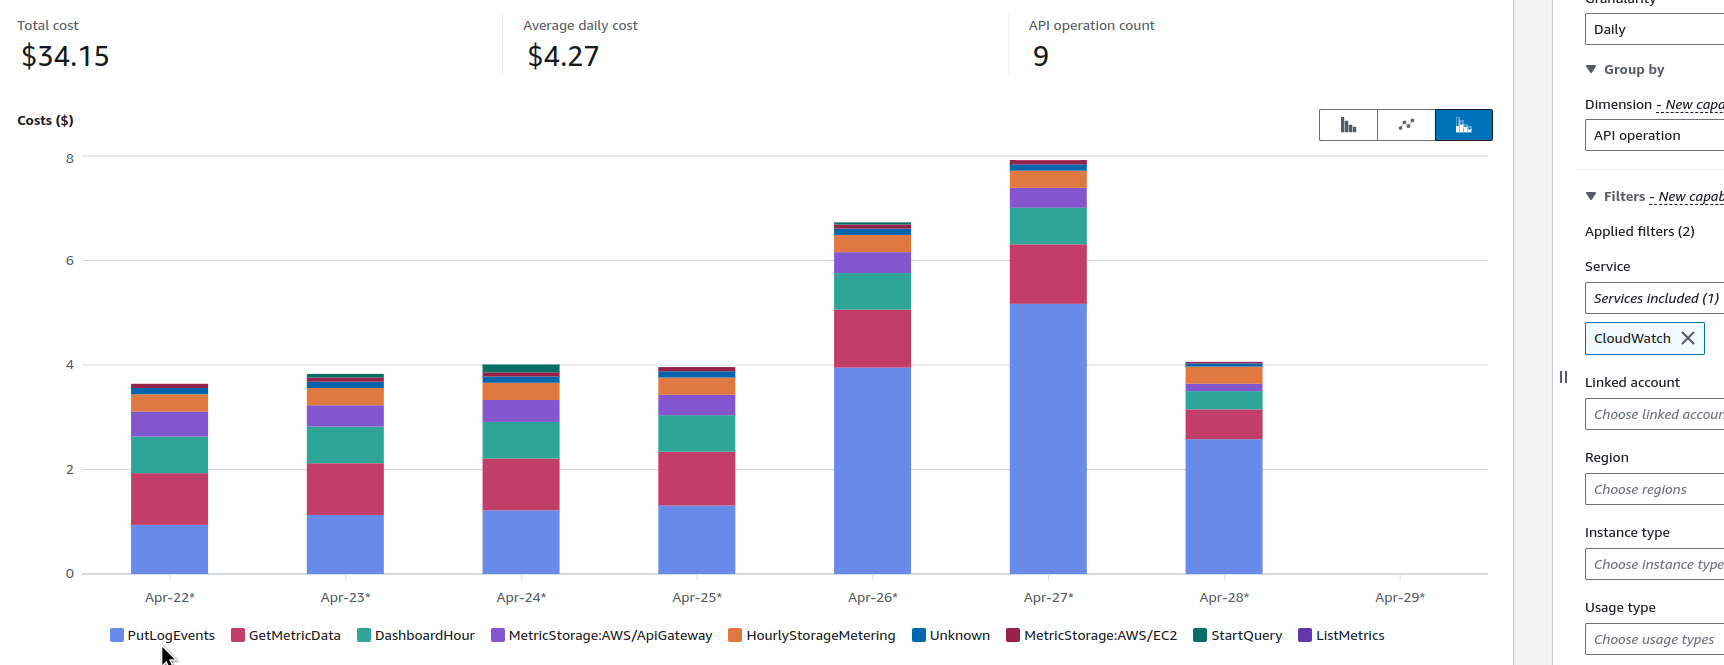
Task: Toggle StartQuery legend swatch
Action: 1200,635
